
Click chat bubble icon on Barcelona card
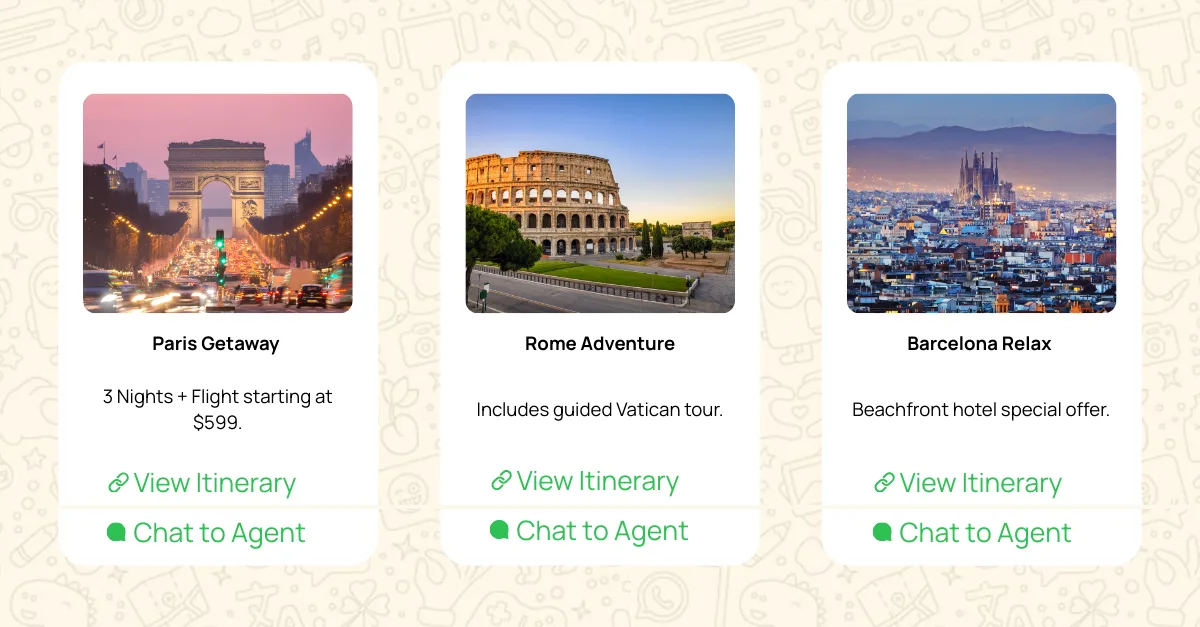click(882, 533)
